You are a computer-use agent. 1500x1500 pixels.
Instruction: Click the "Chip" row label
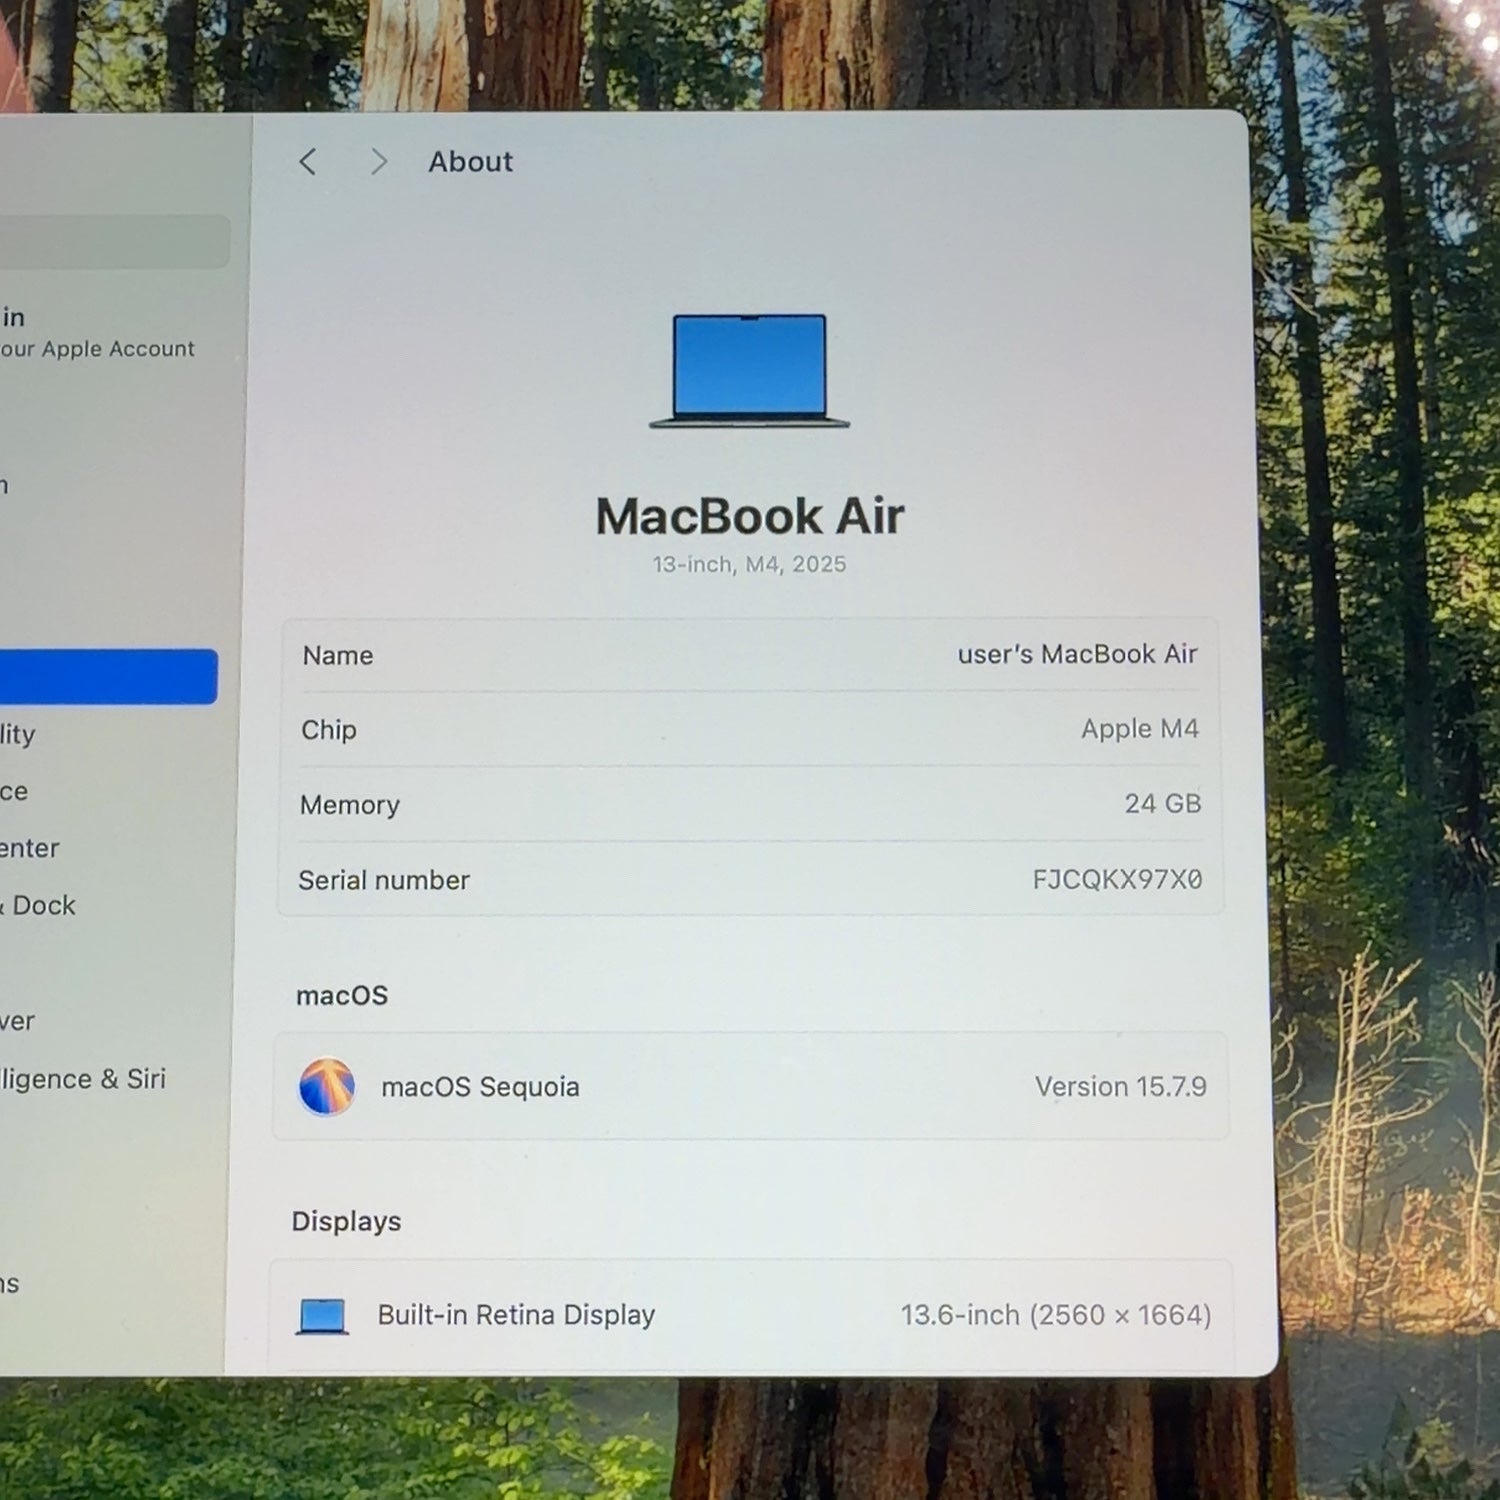click(x=329, y=730)
